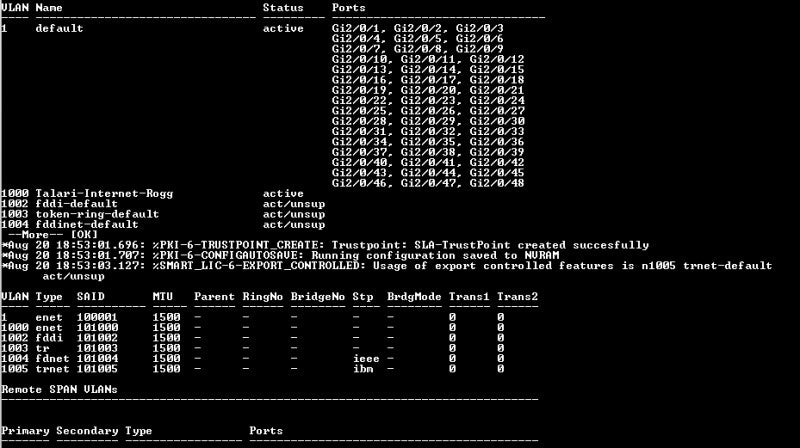
Task: Click the 'Primary' column header
Action: (x=25, y=431)
